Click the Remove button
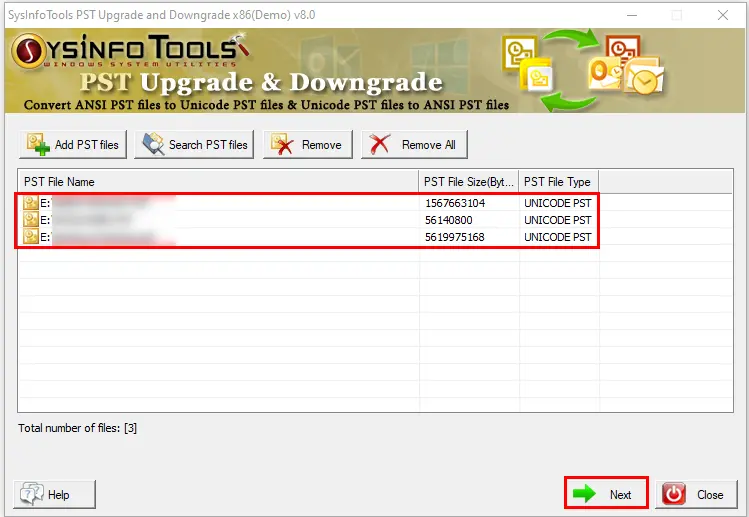Screen dimensions: 749x517 [x=308, y=144]
